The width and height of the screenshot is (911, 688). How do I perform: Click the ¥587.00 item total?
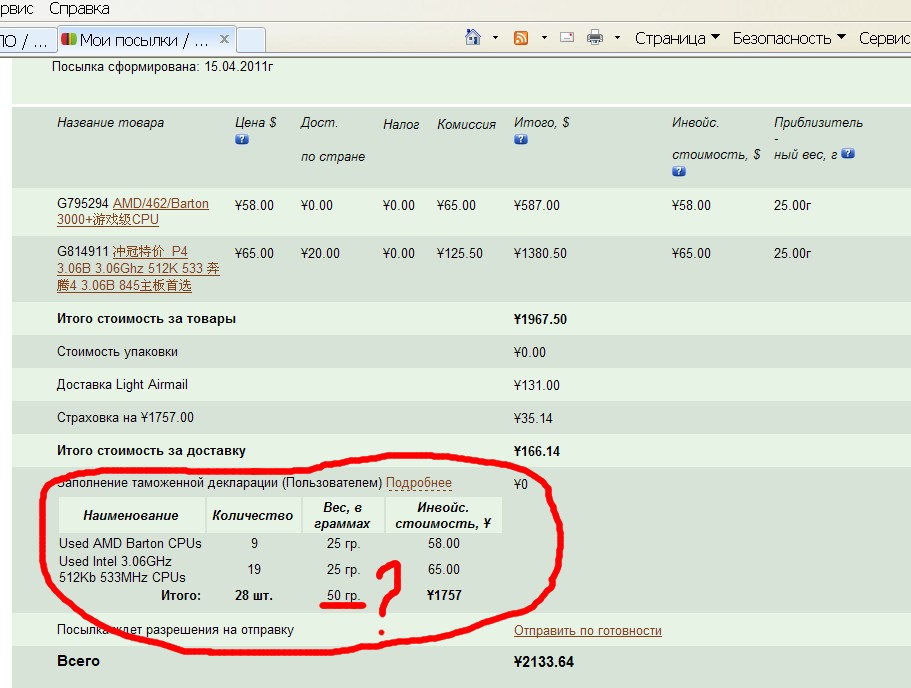[x=536, y=206]
